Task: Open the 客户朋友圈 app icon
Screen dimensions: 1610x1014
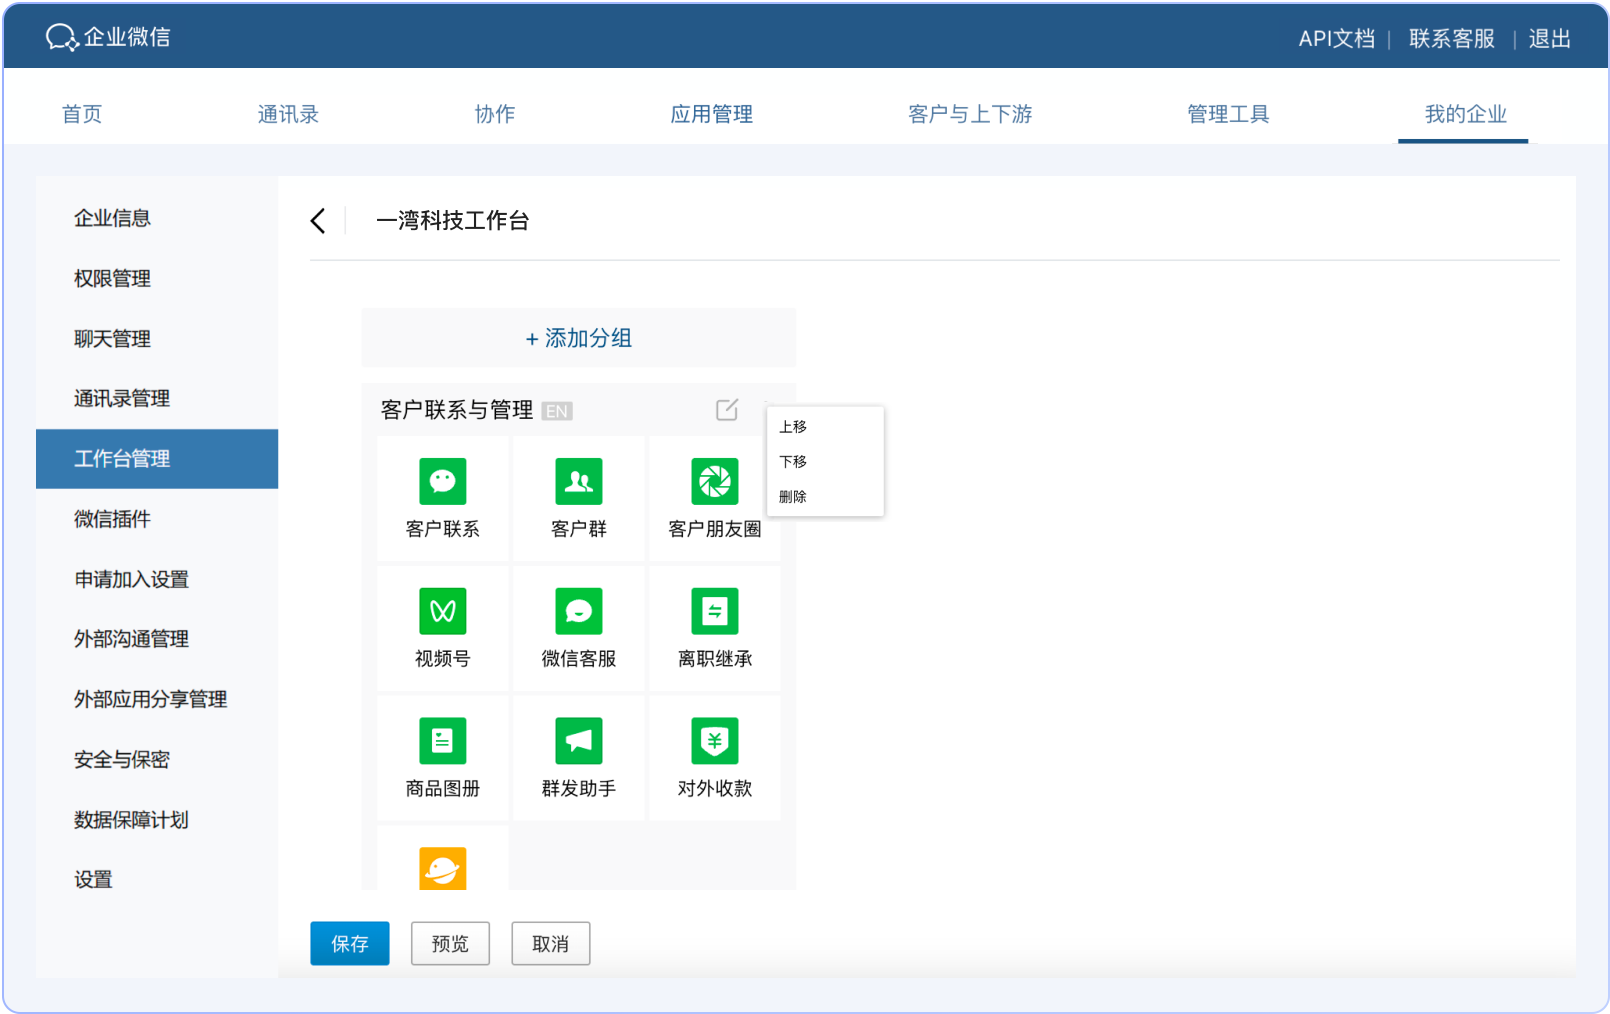Action: (715, 482)
